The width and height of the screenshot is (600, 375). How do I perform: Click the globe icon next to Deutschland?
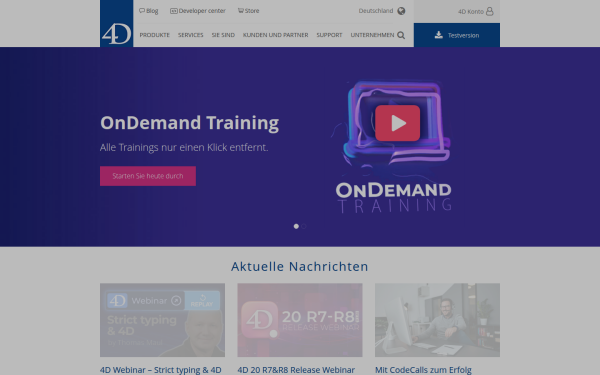(x=401, y=11)
